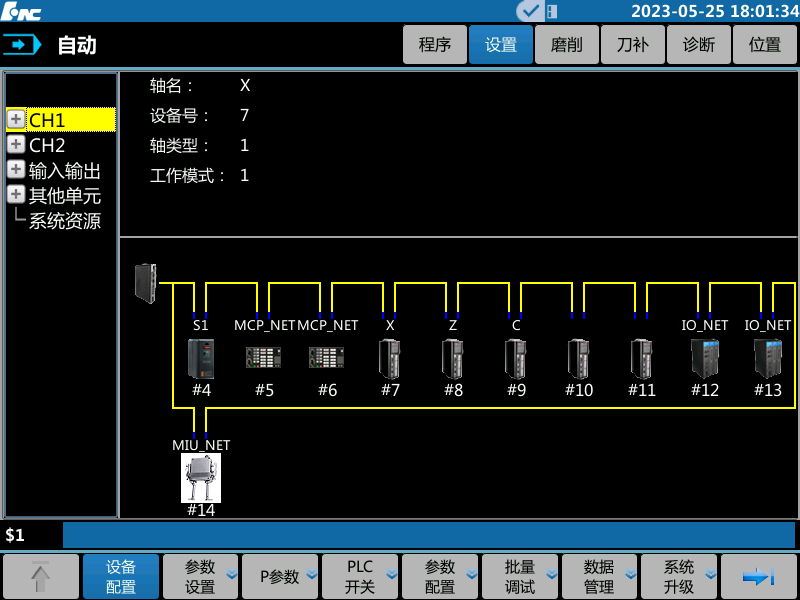800x600 pixels.
Task: Open the 诊断 tab
Action: (699, 45)
